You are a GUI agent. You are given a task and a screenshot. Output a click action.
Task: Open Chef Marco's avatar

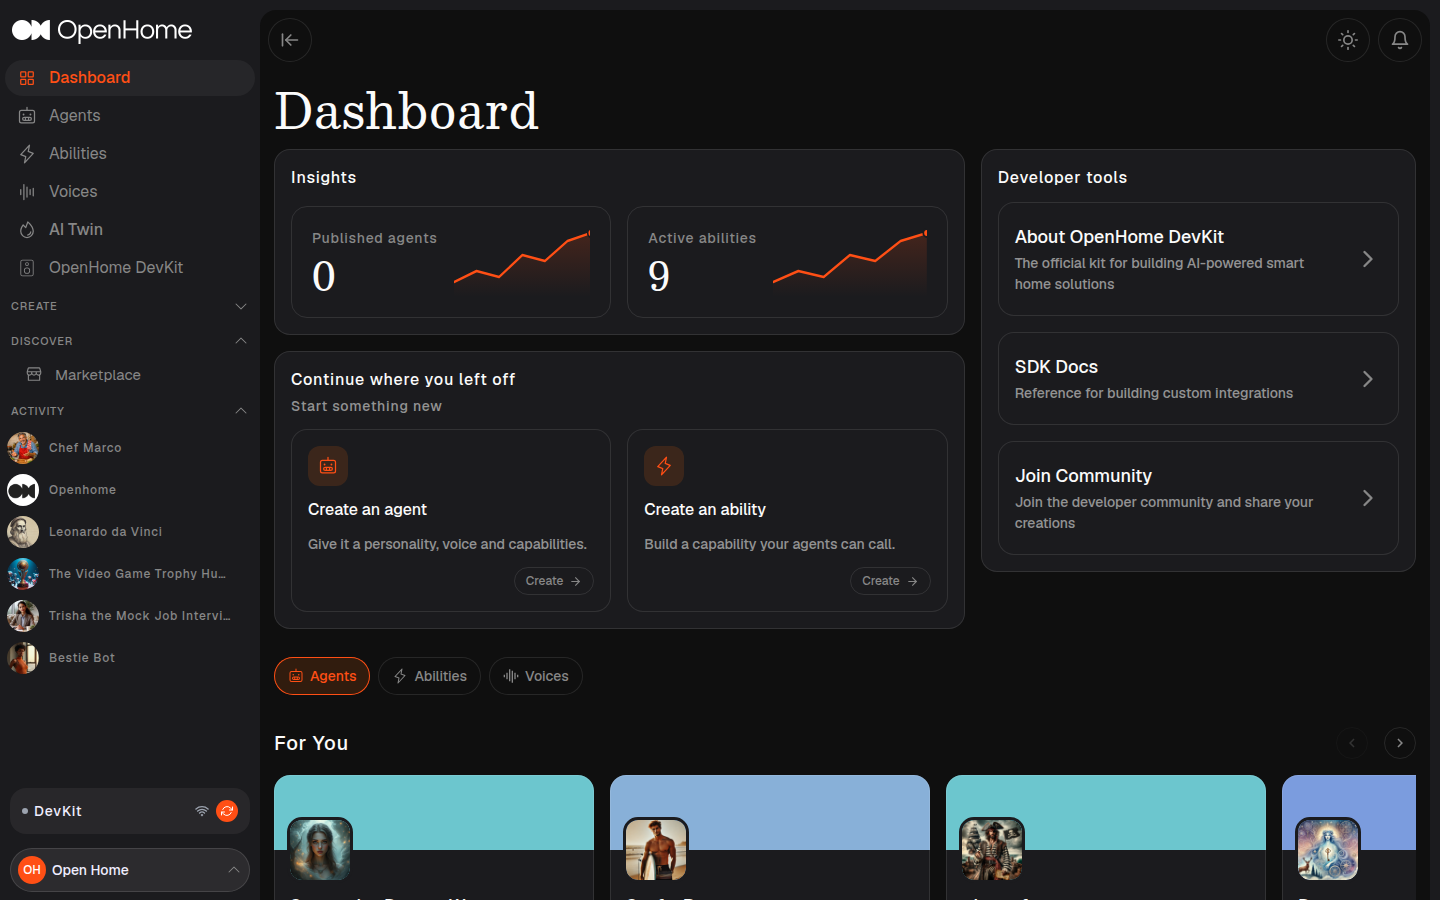click(x=23, y=448)
